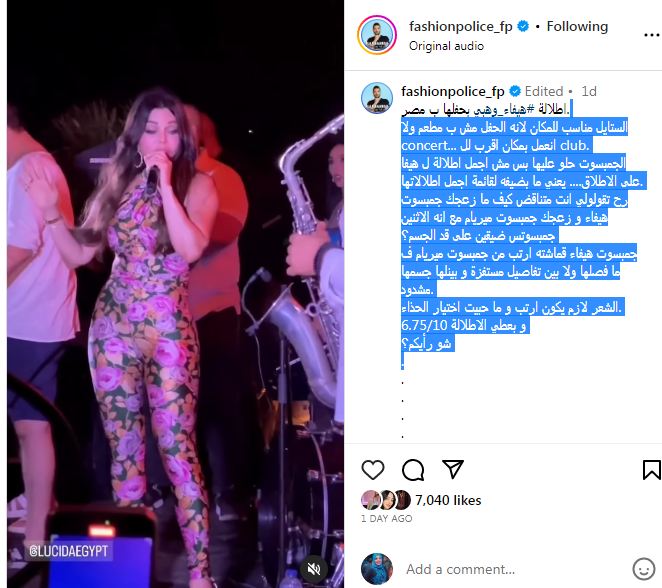Open more options three-dot menu

click(652, 35)
